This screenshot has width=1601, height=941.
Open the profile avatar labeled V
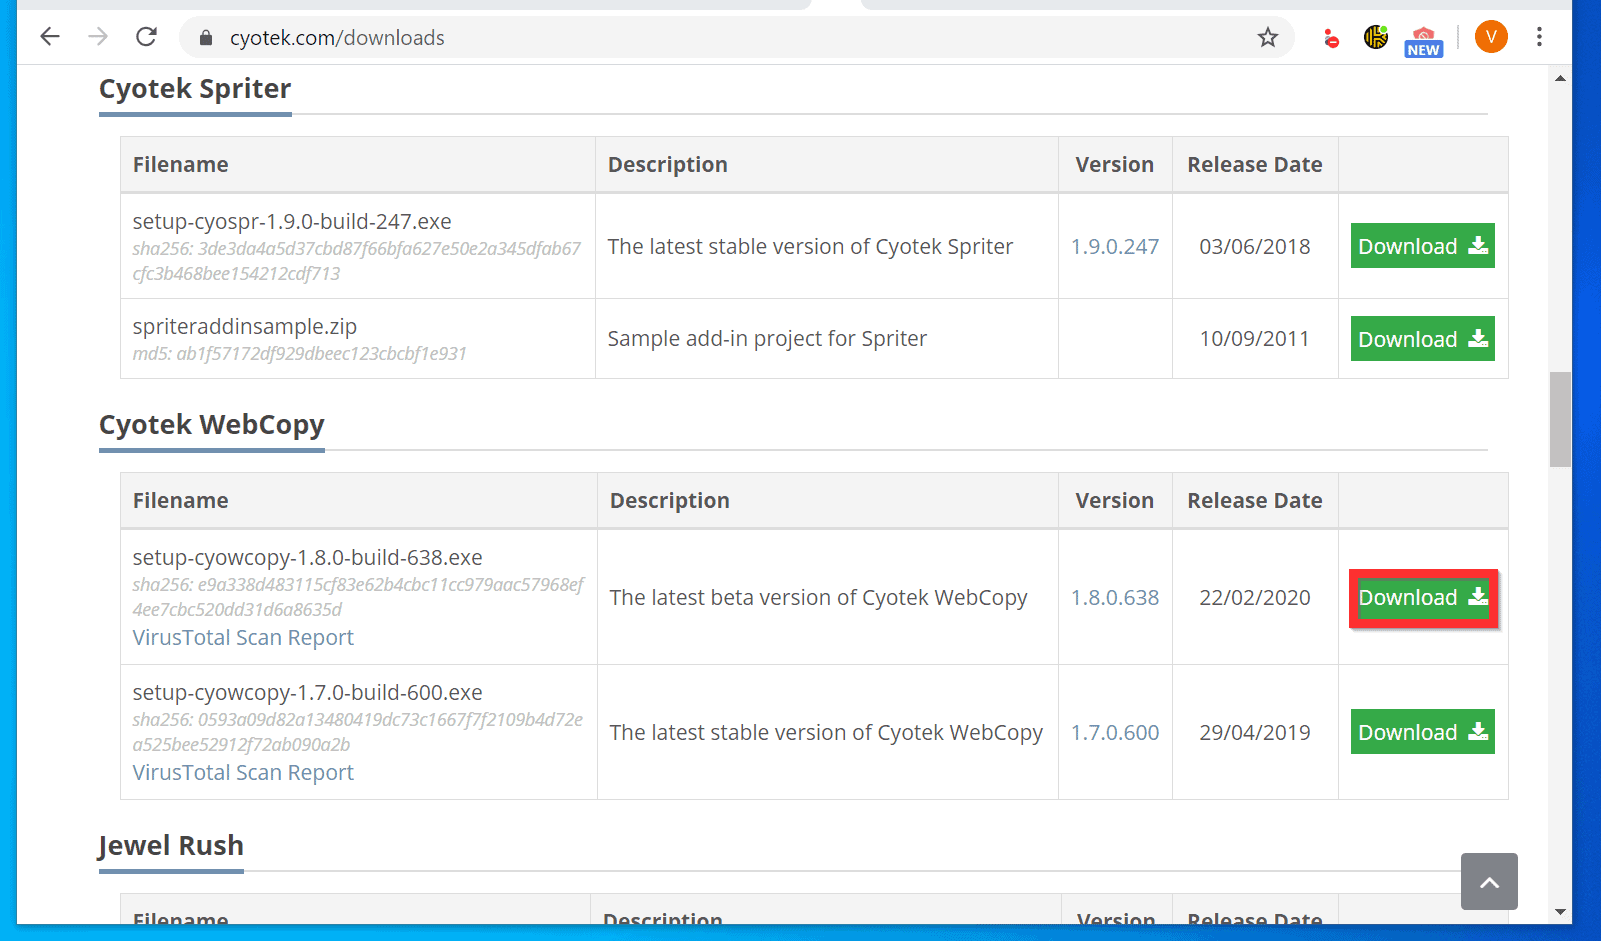[1491, 37]
